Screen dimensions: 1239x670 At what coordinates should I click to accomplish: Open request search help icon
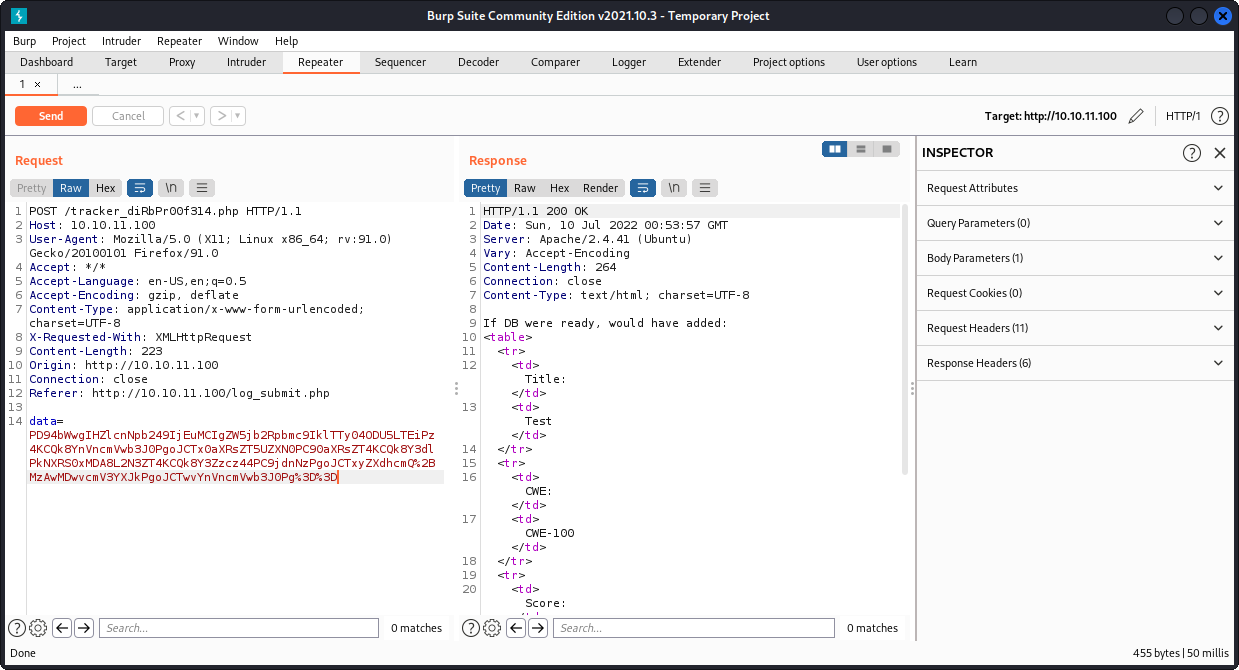point(17,628)
